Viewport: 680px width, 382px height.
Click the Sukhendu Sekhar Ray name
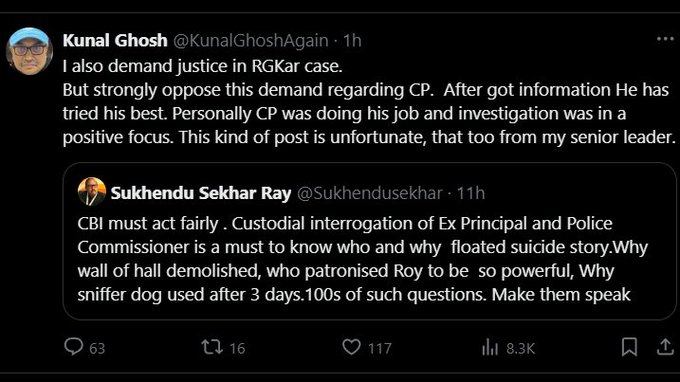click(x=201, y=193)
